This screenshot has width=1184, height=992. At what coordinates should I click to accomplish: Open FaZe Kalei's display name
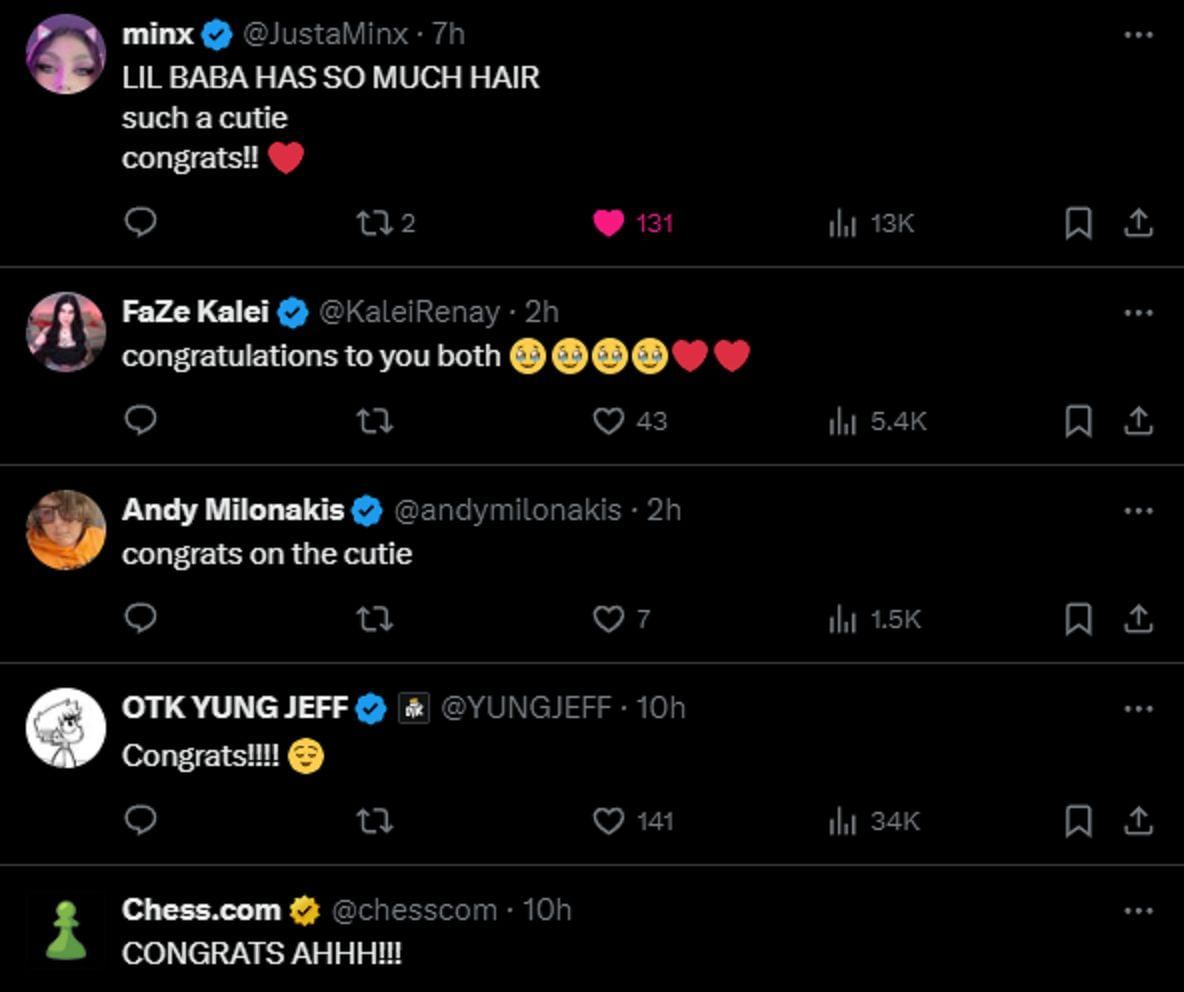tap(195, 312)
